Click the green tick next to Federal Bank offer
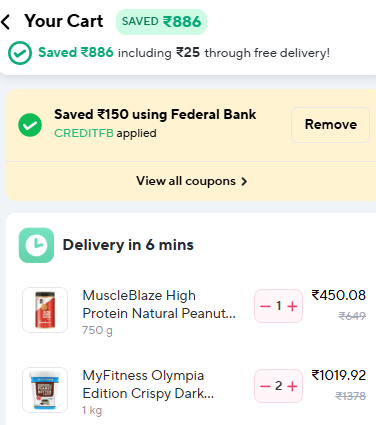The image size is (376, 425). click(30, 125)
